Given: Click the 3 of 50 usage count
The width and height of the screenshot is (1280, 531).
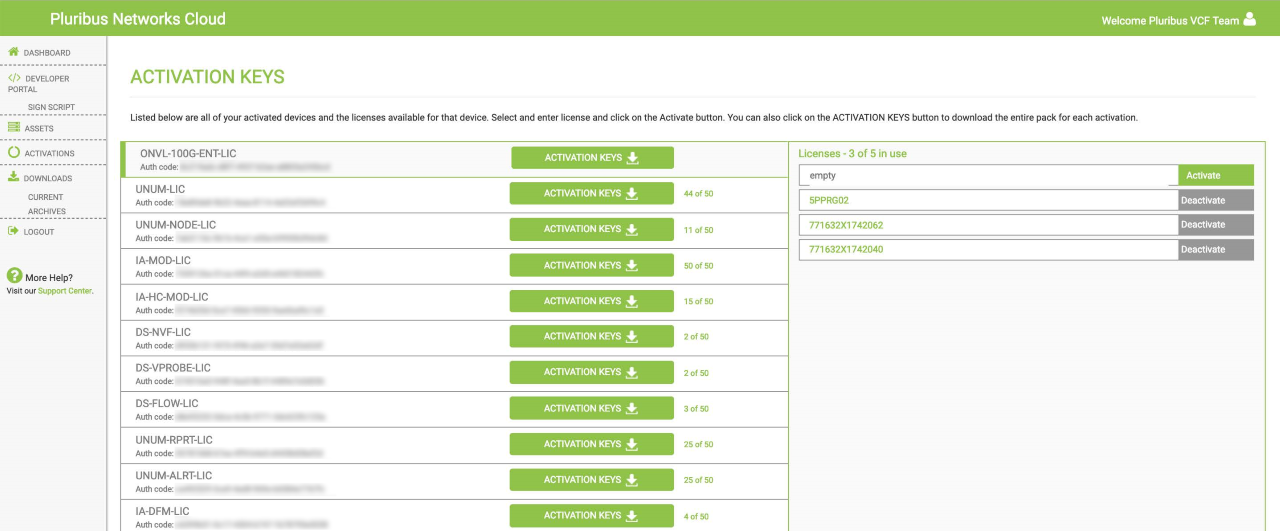Looking at the screenshot, I should point(696,409).
